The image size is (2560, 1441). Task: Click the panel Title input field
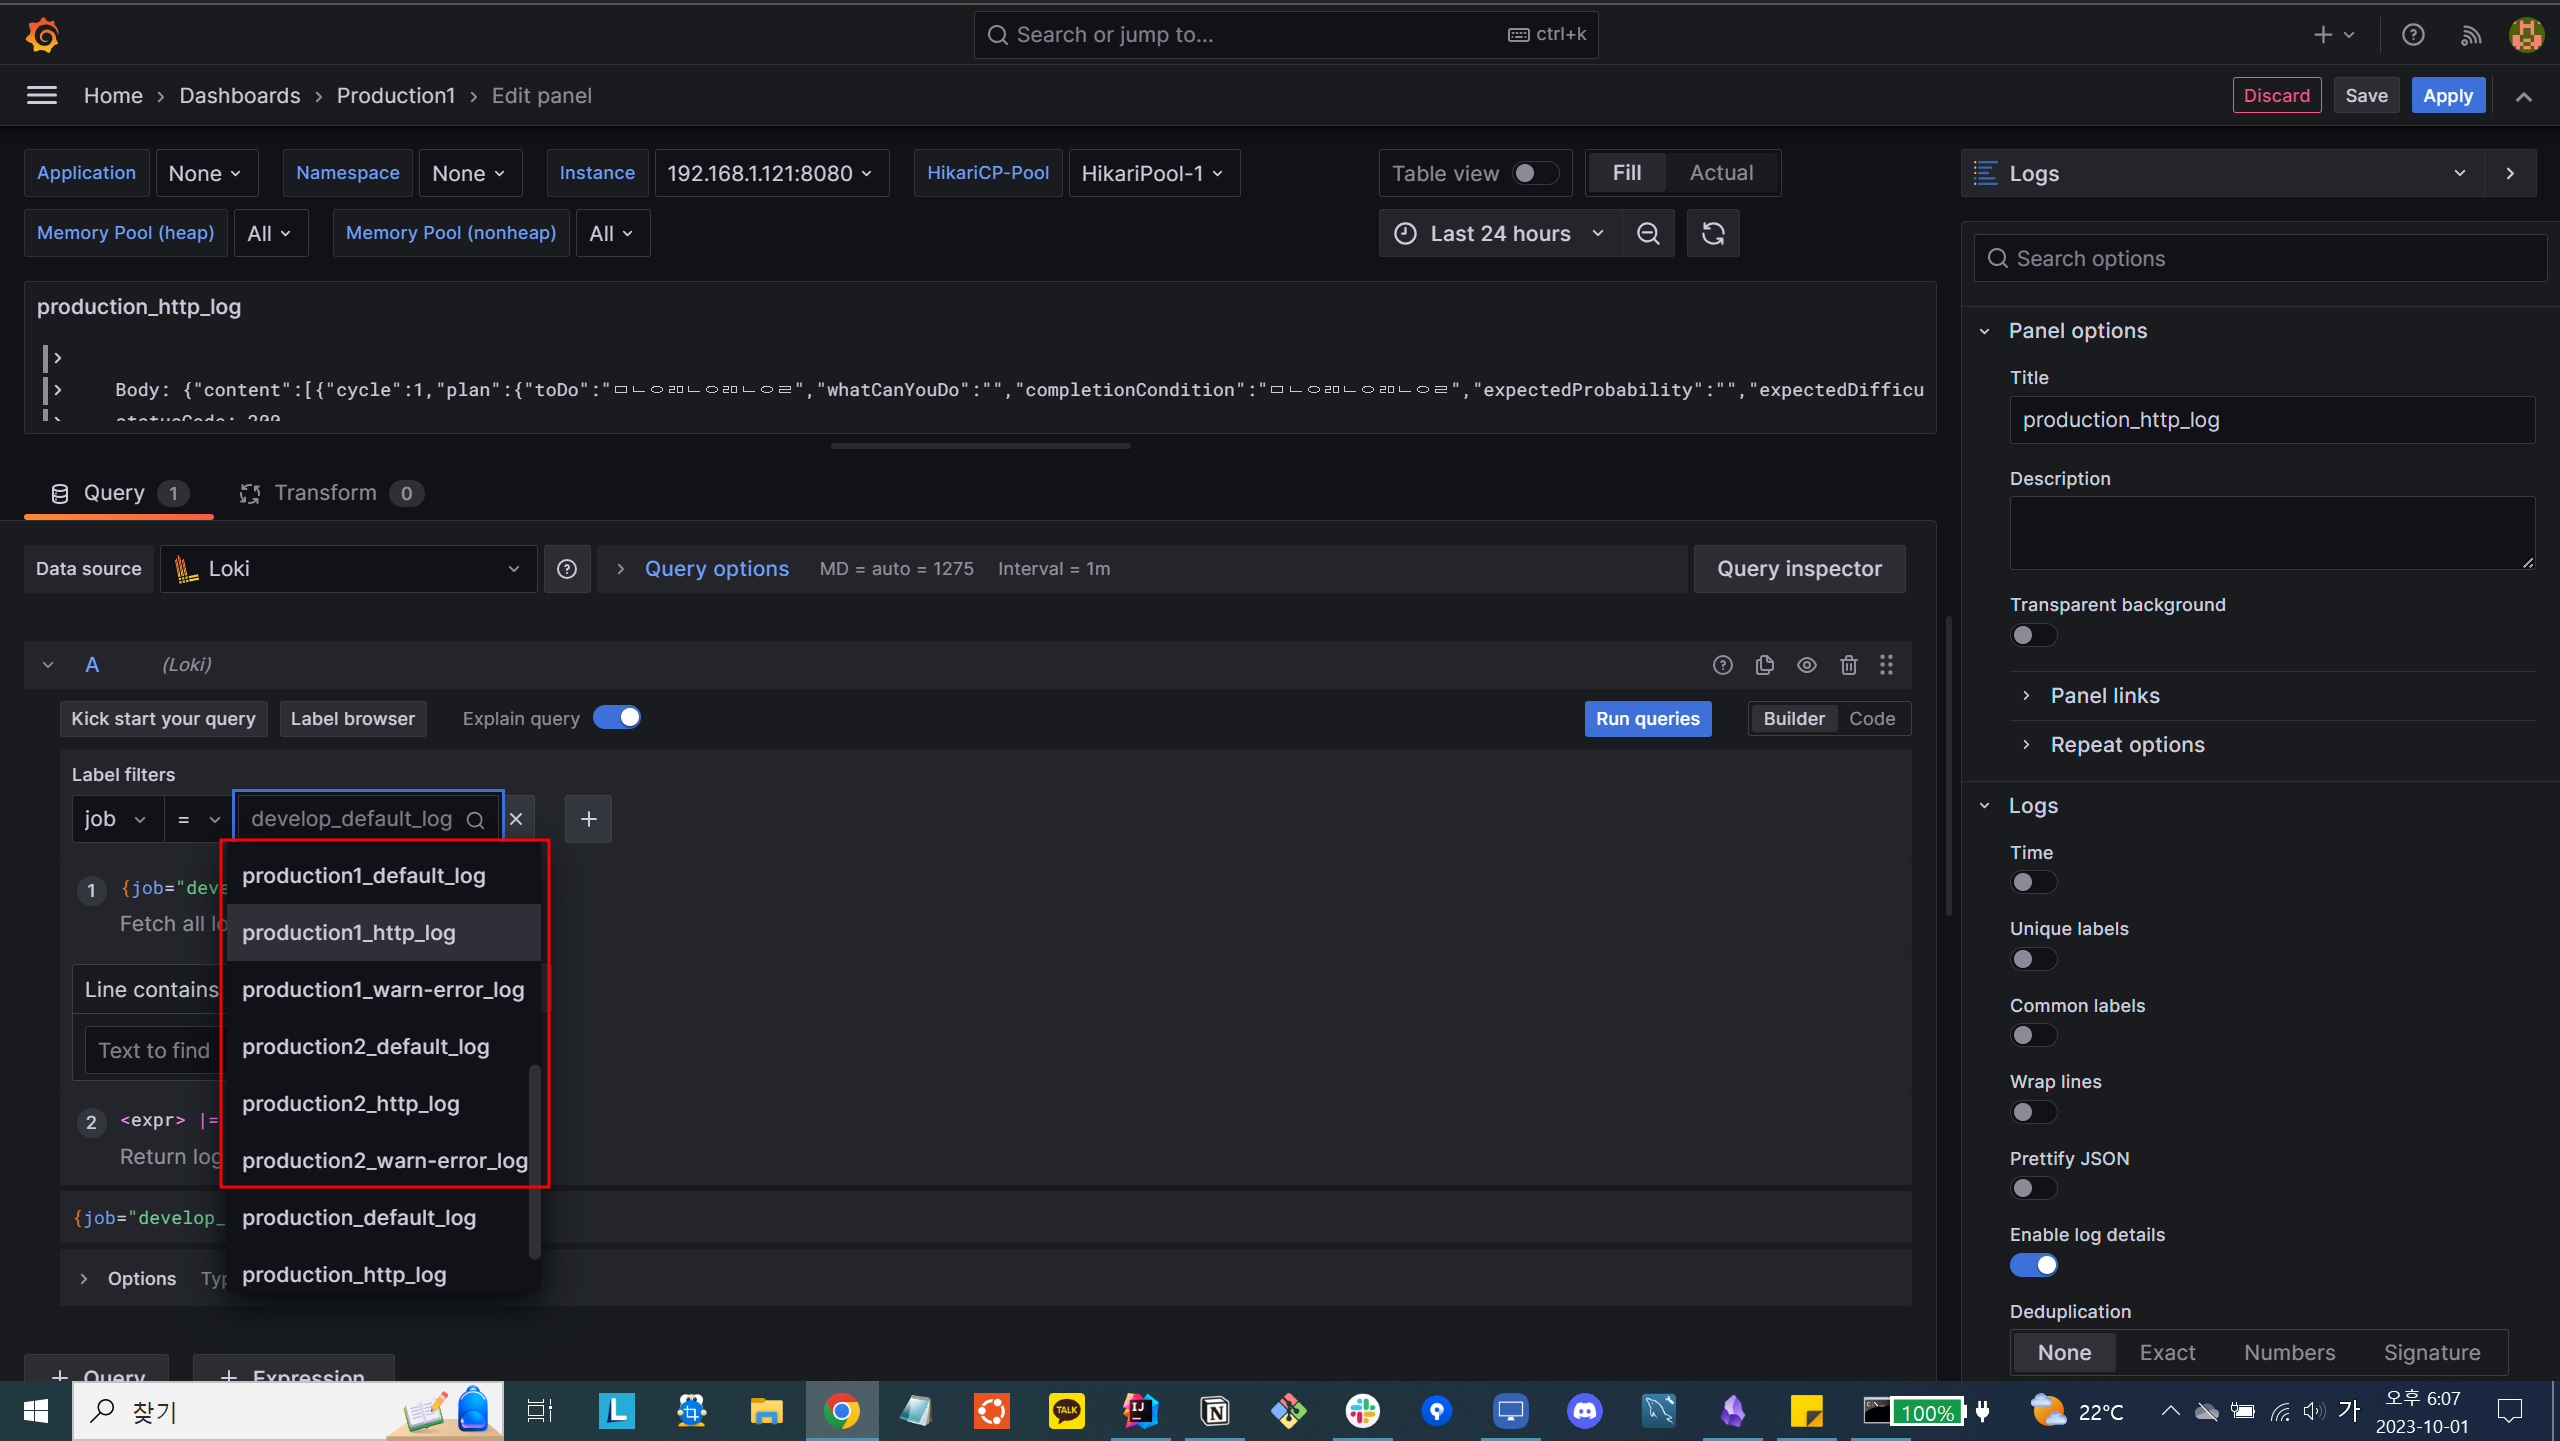click(2271, 420)
